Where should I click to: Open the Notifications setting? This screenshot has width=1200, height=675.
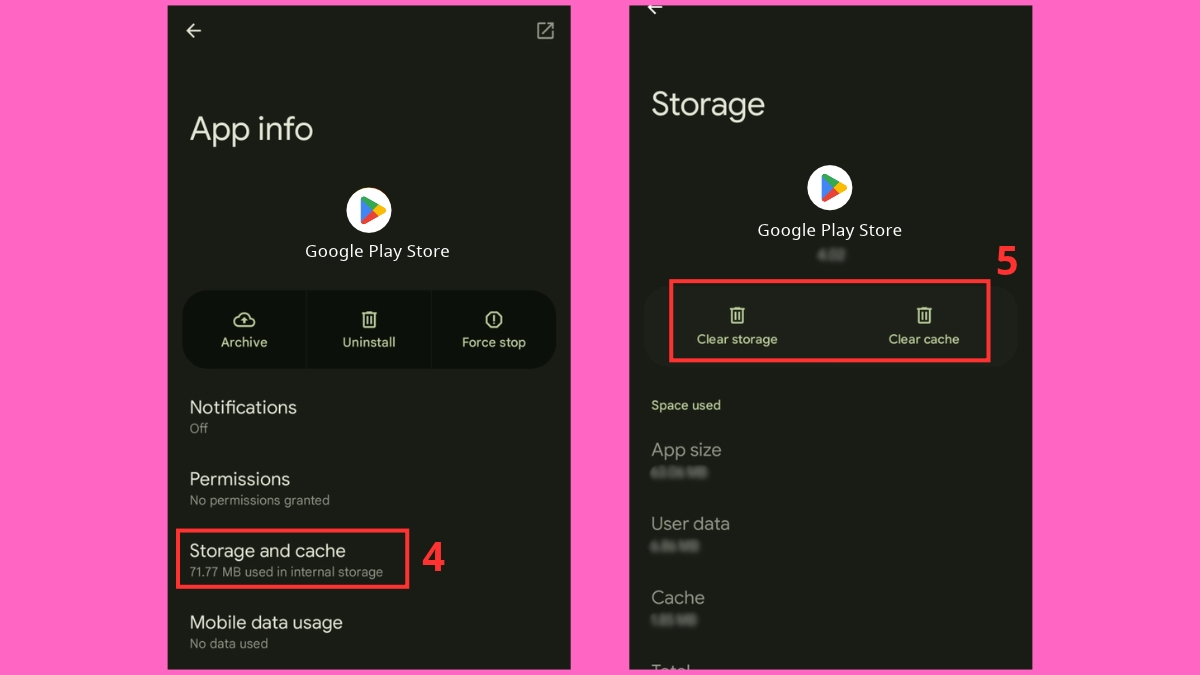(369, 416)
